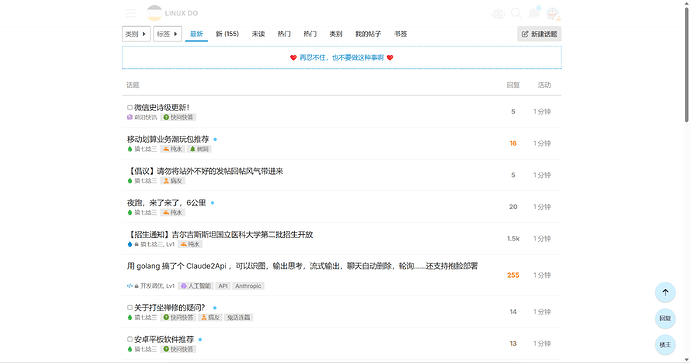Click reply count 13 on 安卓平板软件推荐 row
This screenshot has height=363, width=690.
[513, 344]
